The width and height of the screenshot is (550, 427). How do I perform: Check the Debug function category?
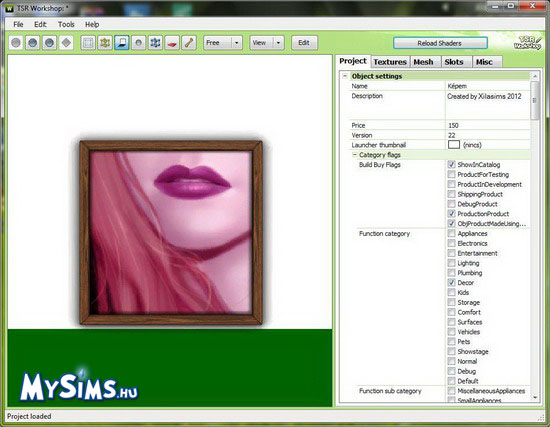452,371
